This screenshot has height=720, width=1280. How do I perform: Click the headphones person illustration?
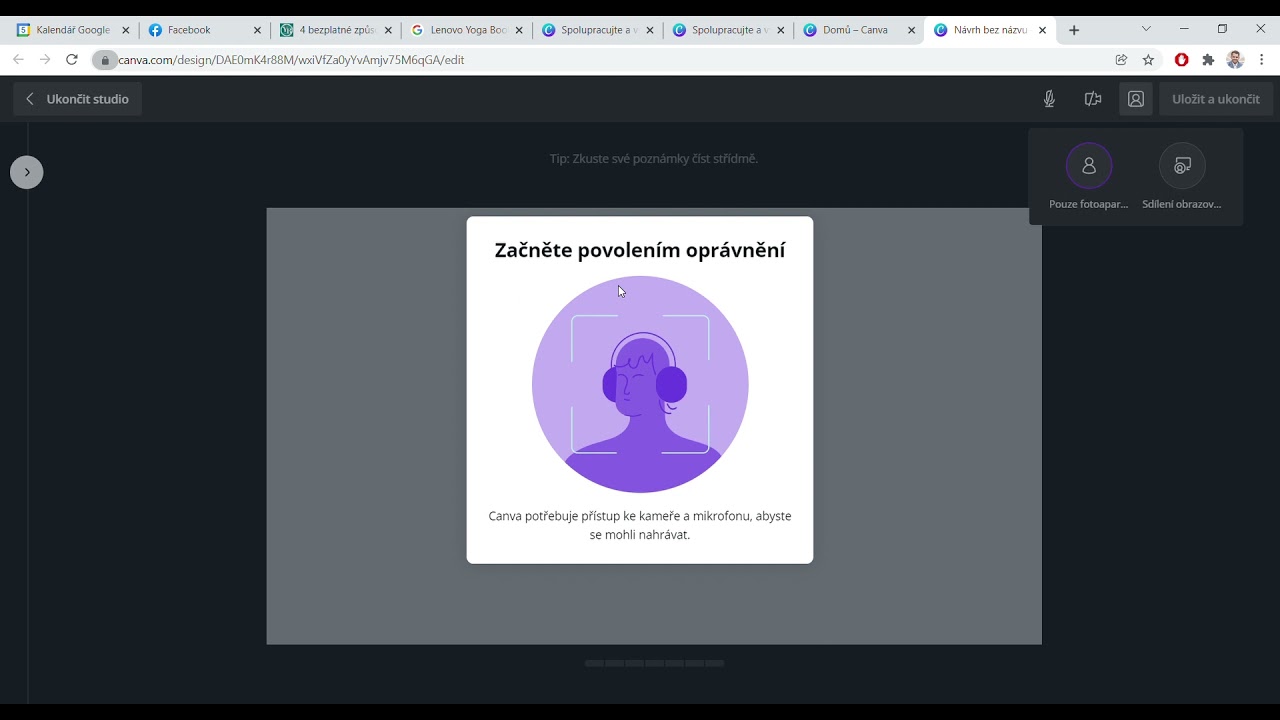pyautogui.click(x=640, y=384)
